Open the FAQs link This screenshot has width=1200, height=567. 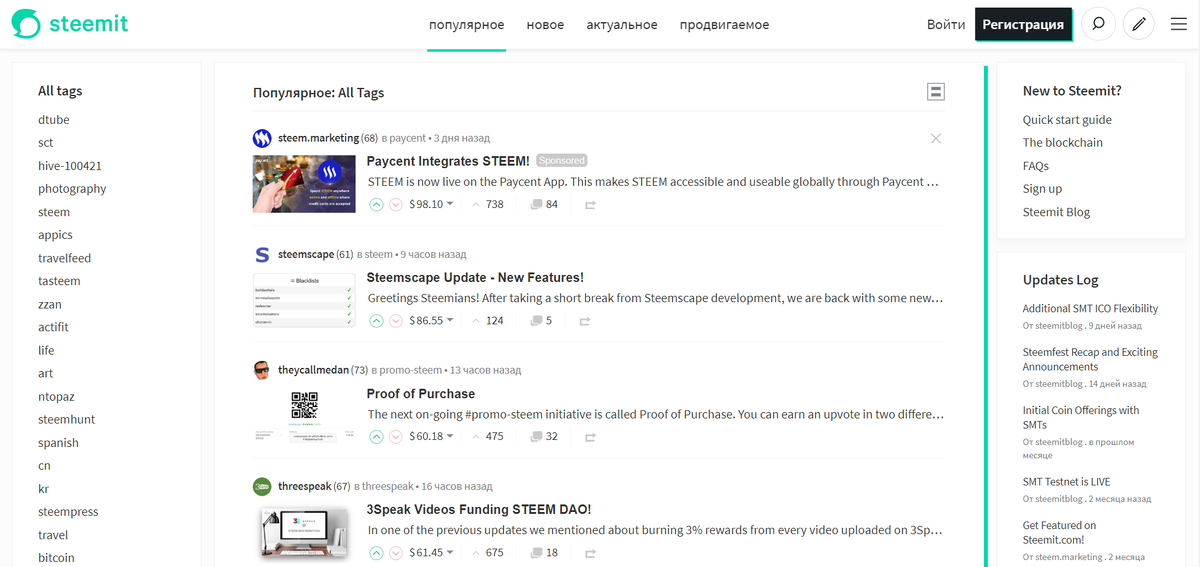click(x=1036, y=166)
